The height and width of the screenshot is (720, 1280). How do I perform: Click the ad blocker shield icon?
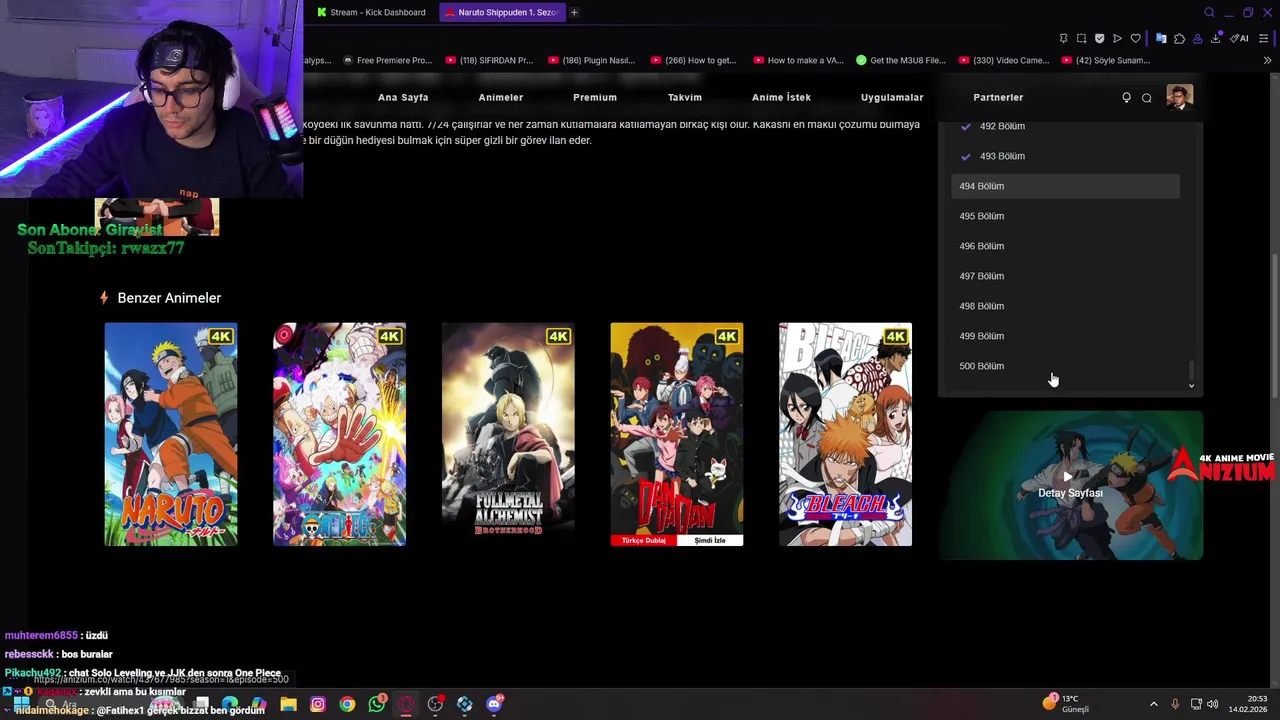[x=1099, y=38]
